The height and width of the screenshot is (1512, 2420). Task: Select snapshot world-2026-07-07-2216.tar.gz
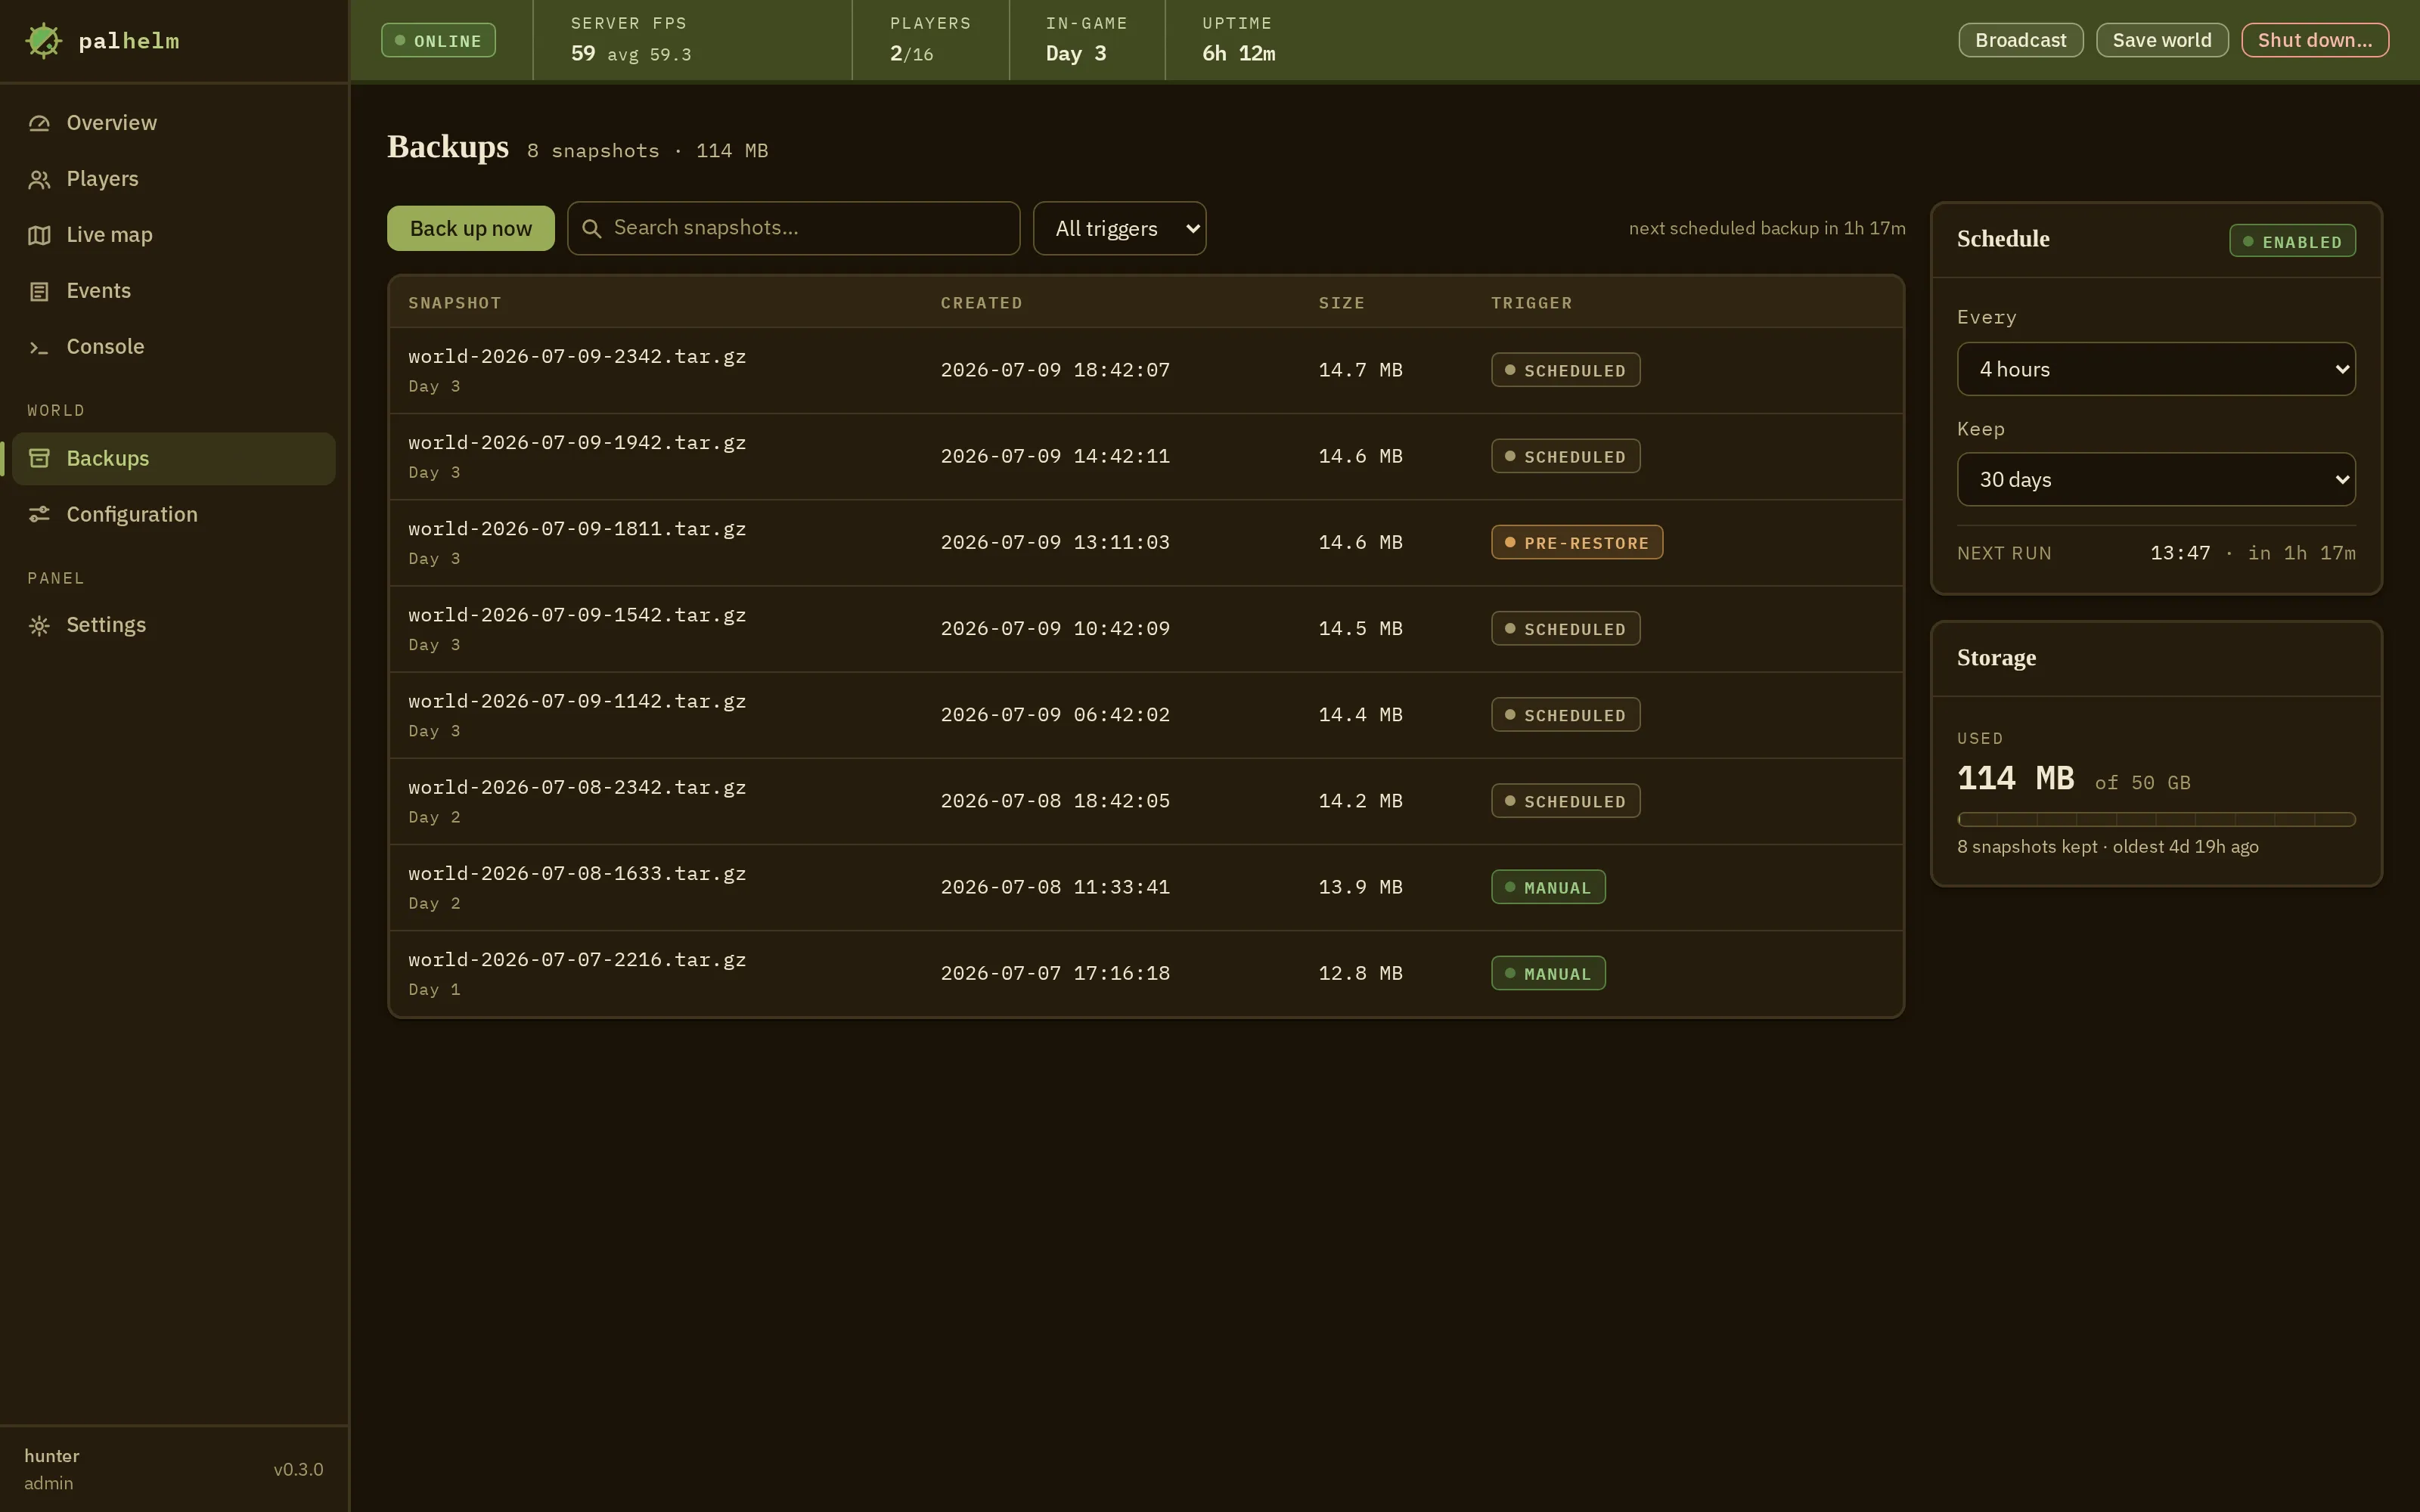tap(1146, 974)
